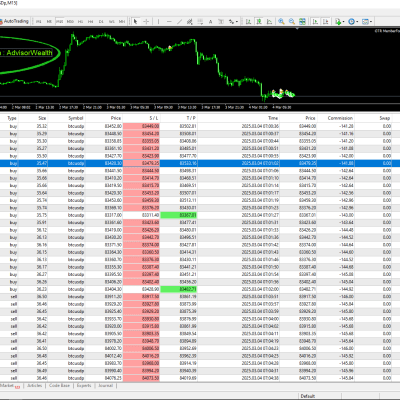Open the chart templates dropdown
The width and height of the screenshot is (400, 400).
click(x=367, y=22)
